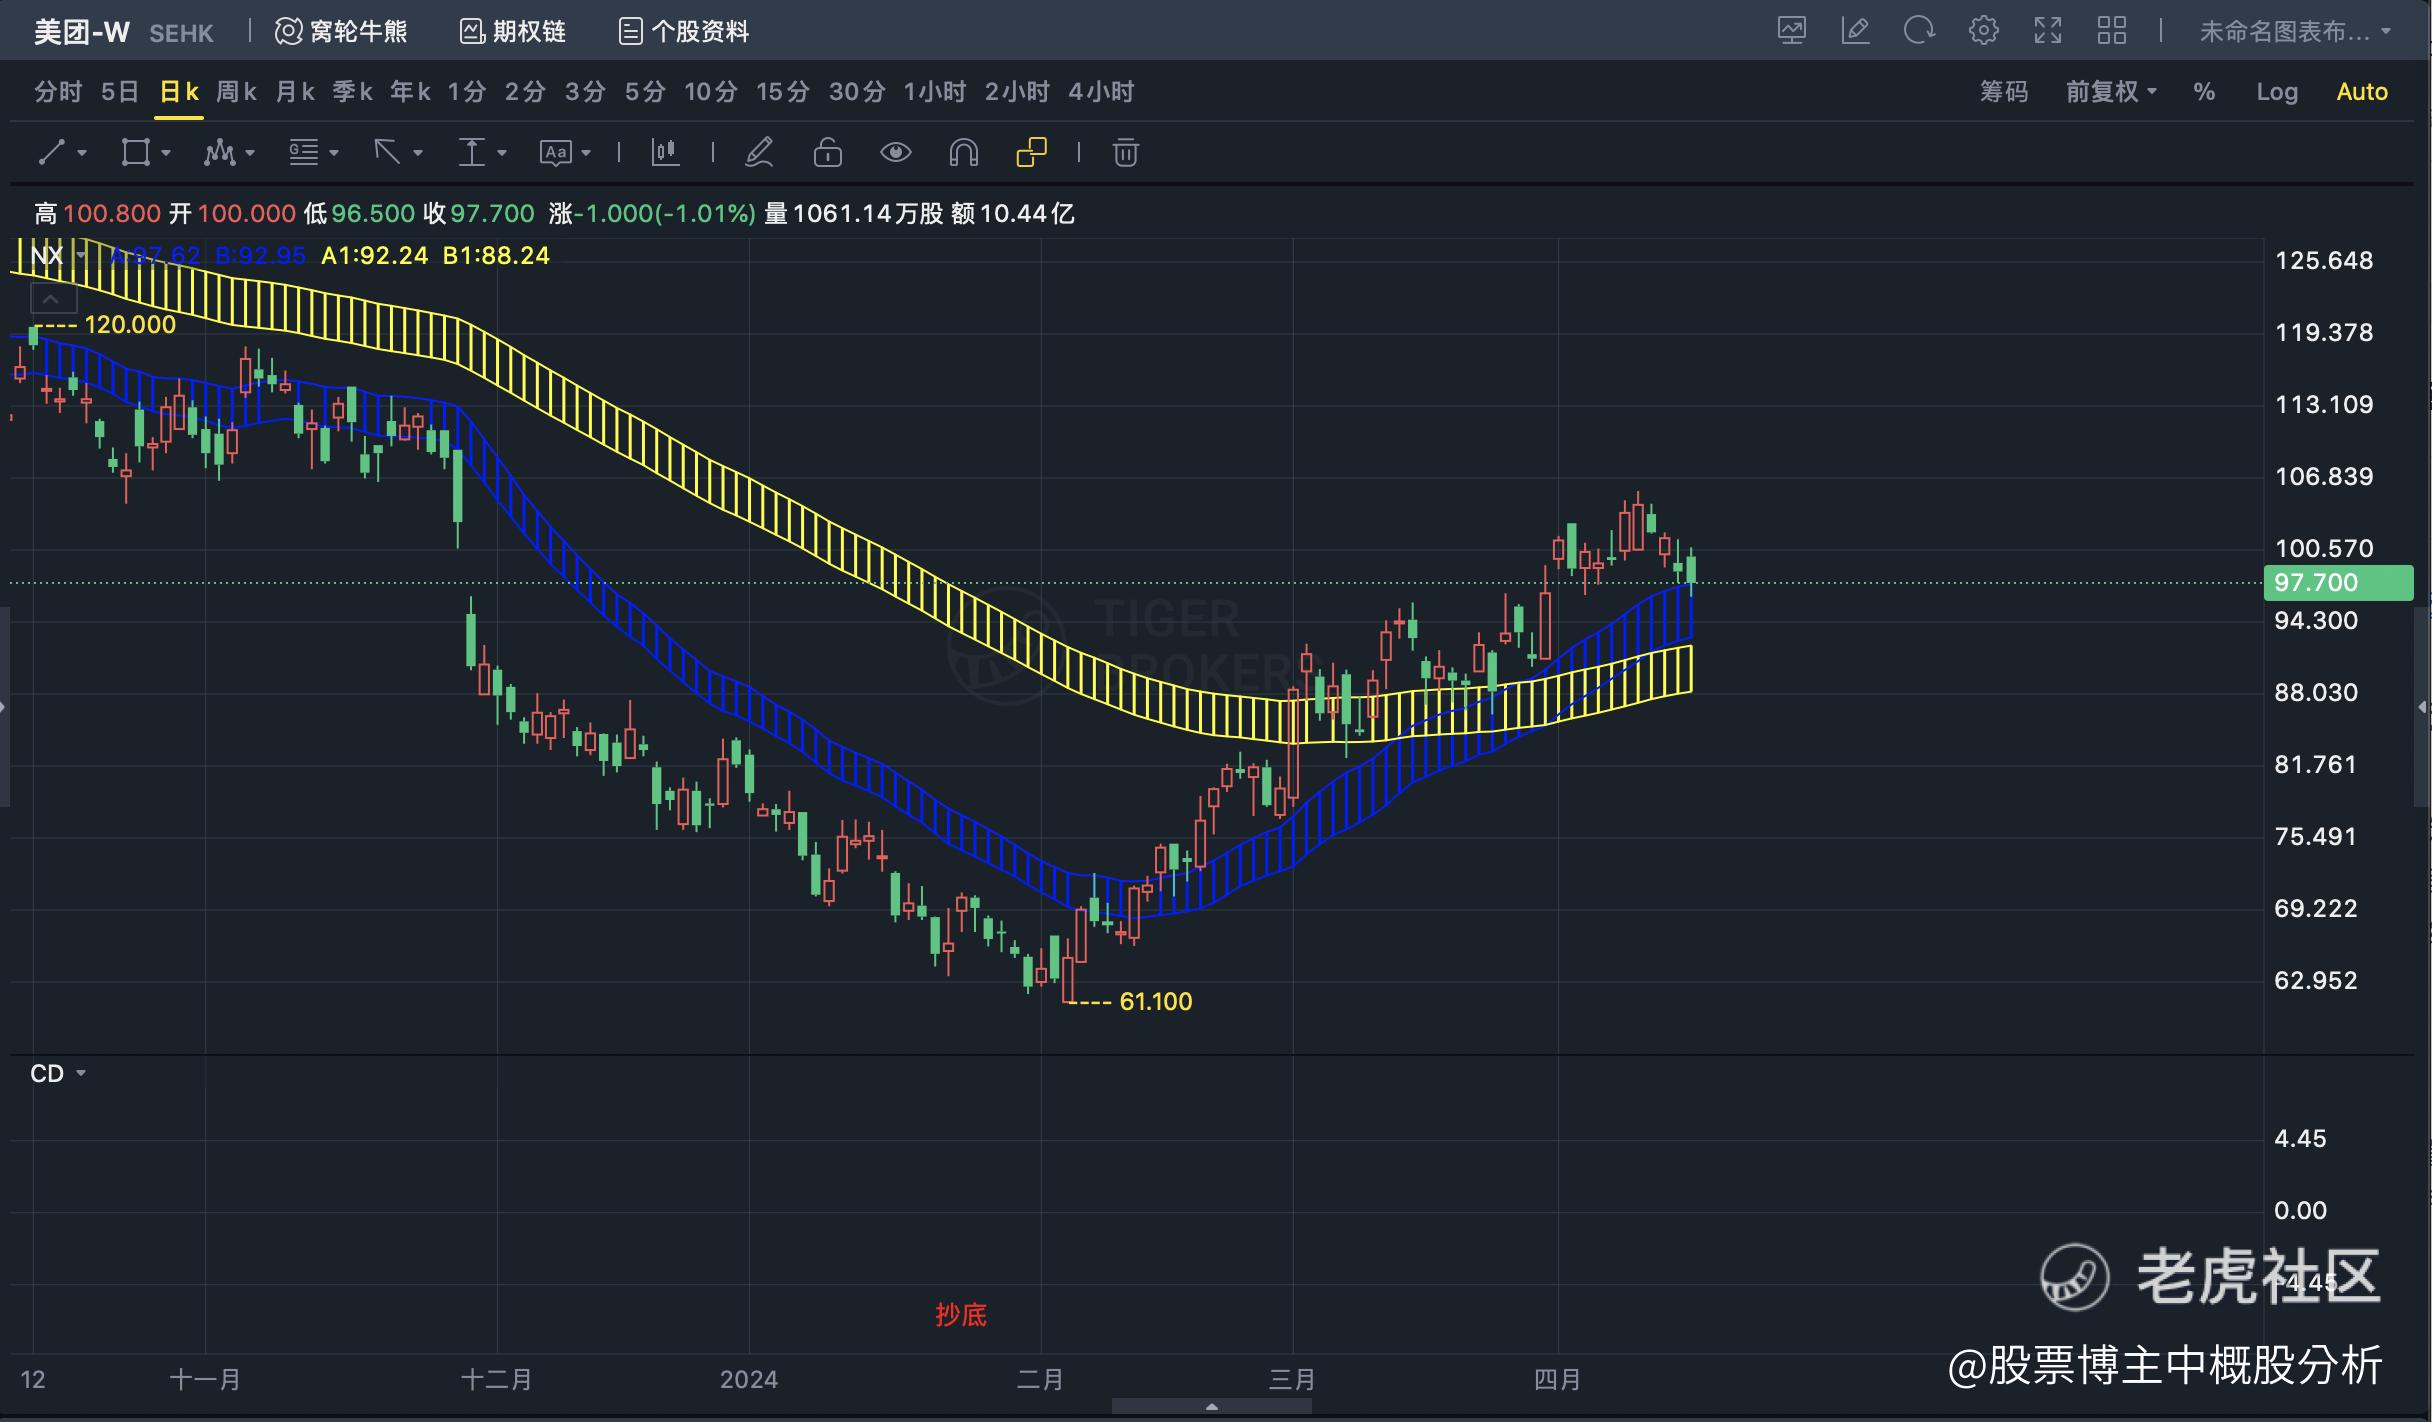This screenshot has height=1422, width=2432.
Task: Open 期权链 options chain
Action: (x=513, y=32)
